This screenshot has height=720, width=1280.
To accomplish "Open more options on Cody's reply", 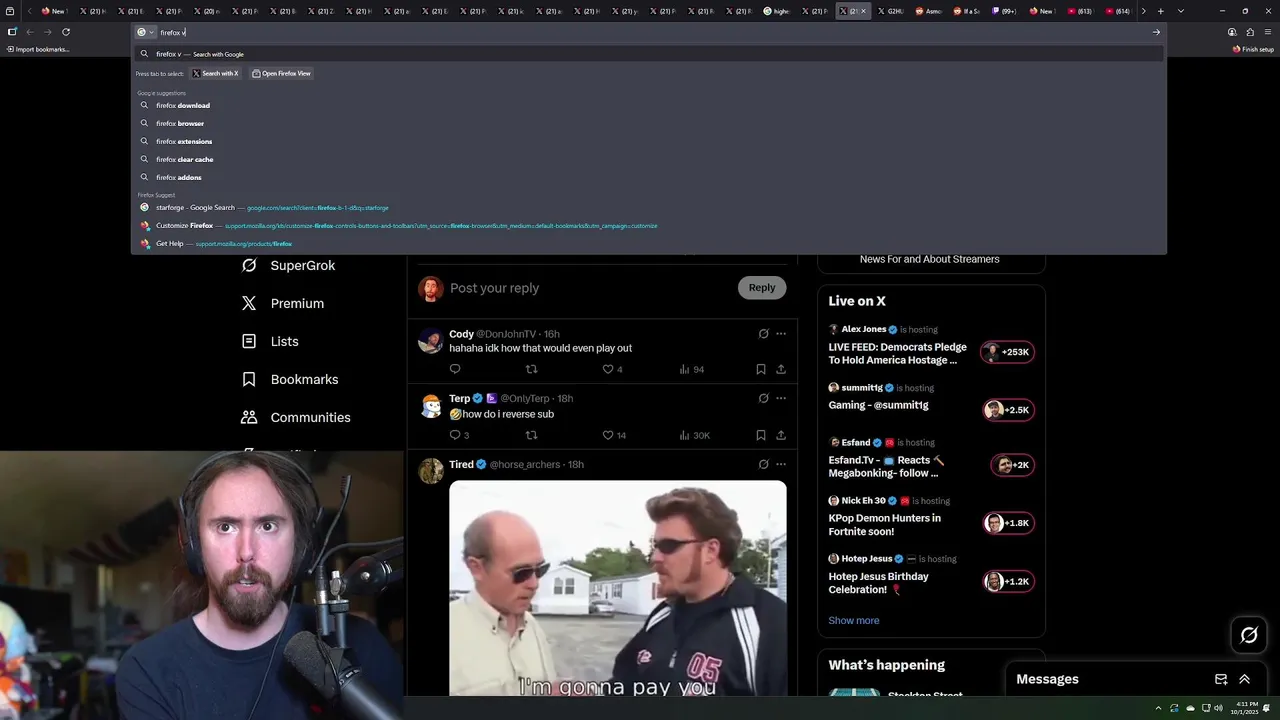I will click(x=781, y=334).
